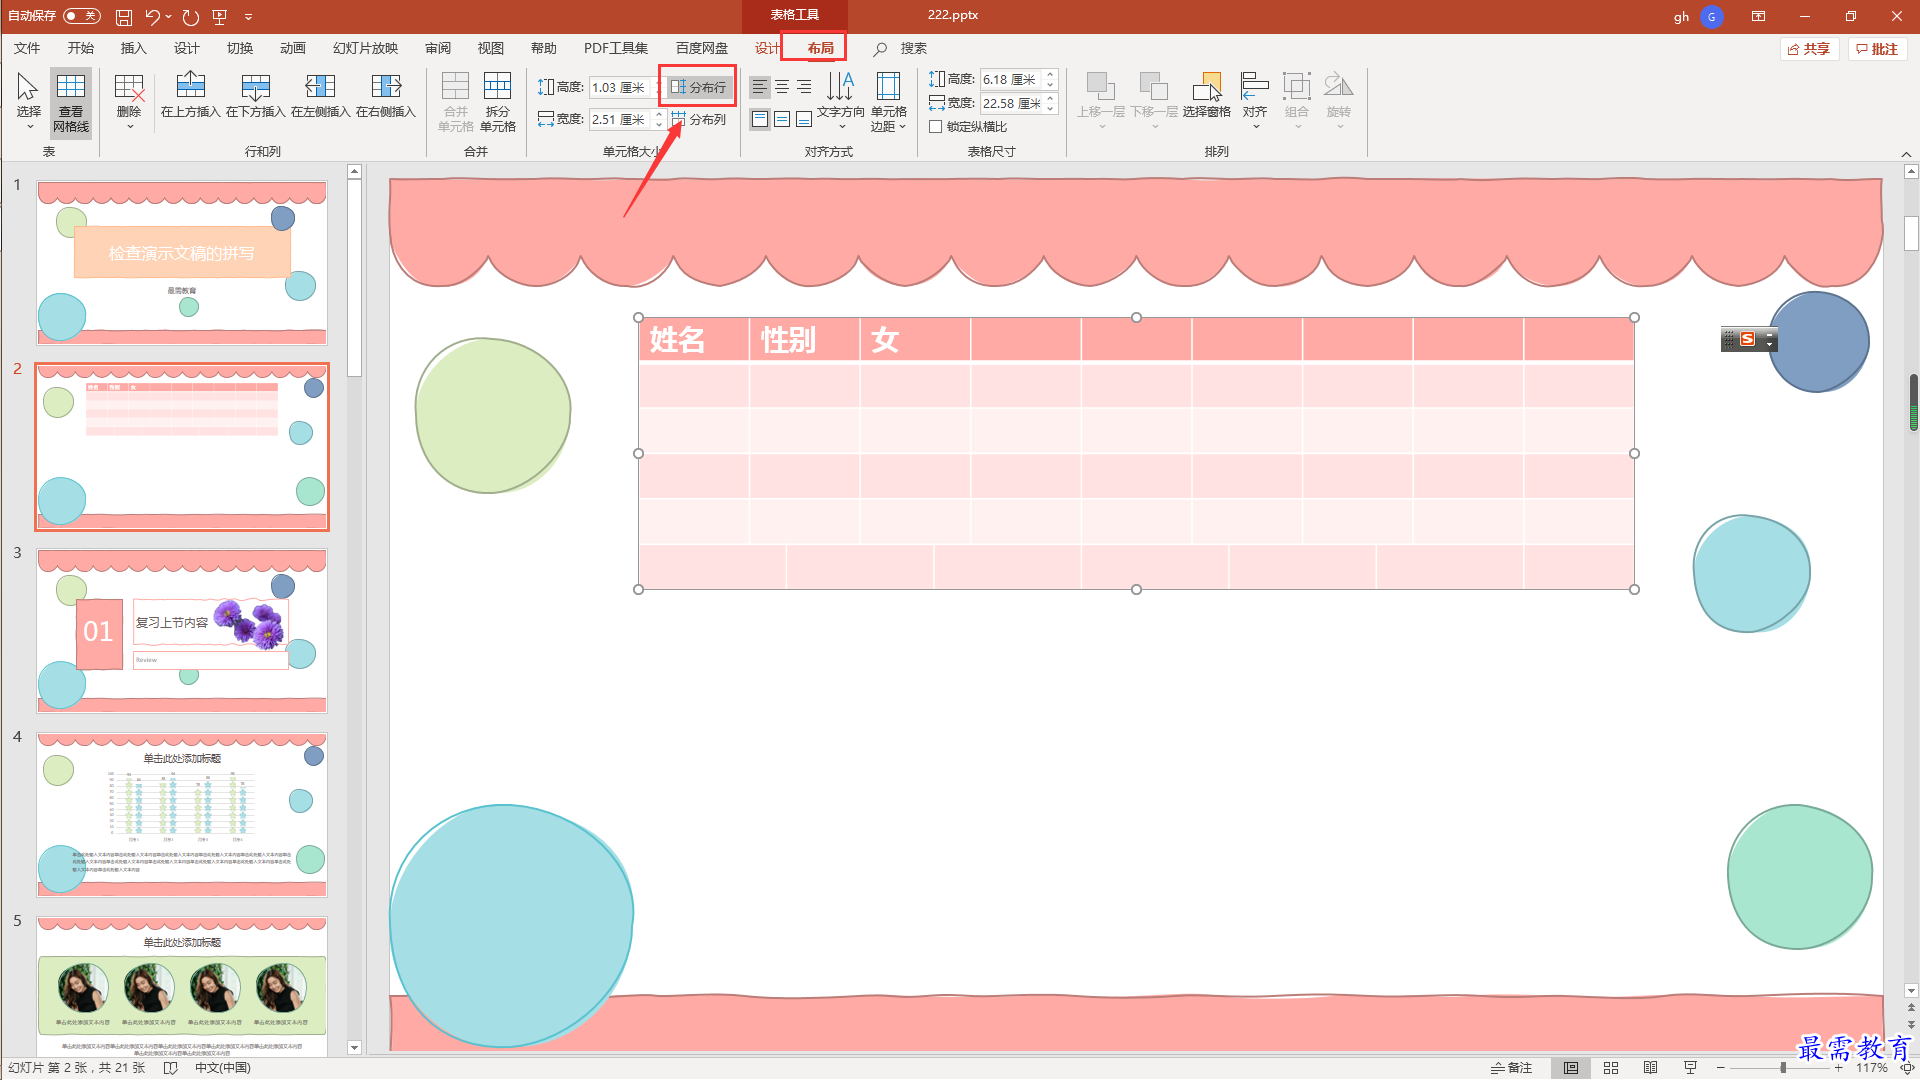
Task: Toggle the AutoSave switch
Action: [x=82, y=16]
